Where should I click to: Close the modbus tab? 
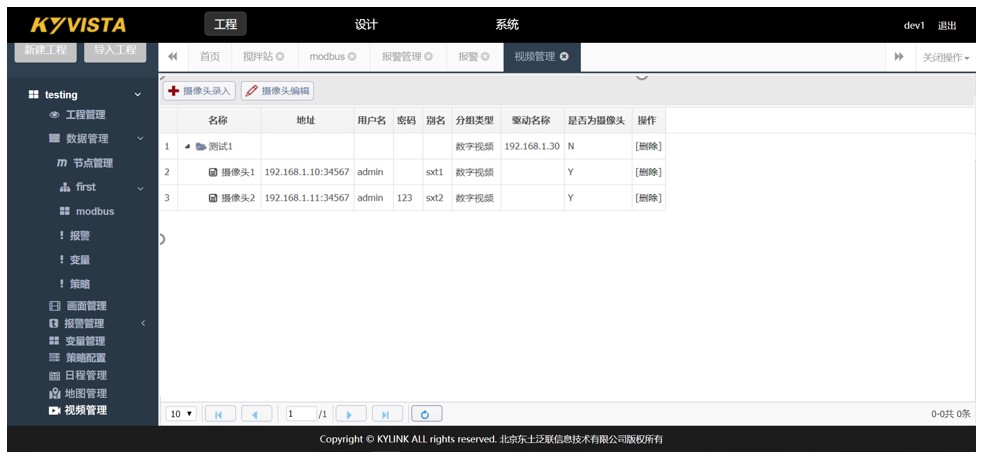[352, 57]
